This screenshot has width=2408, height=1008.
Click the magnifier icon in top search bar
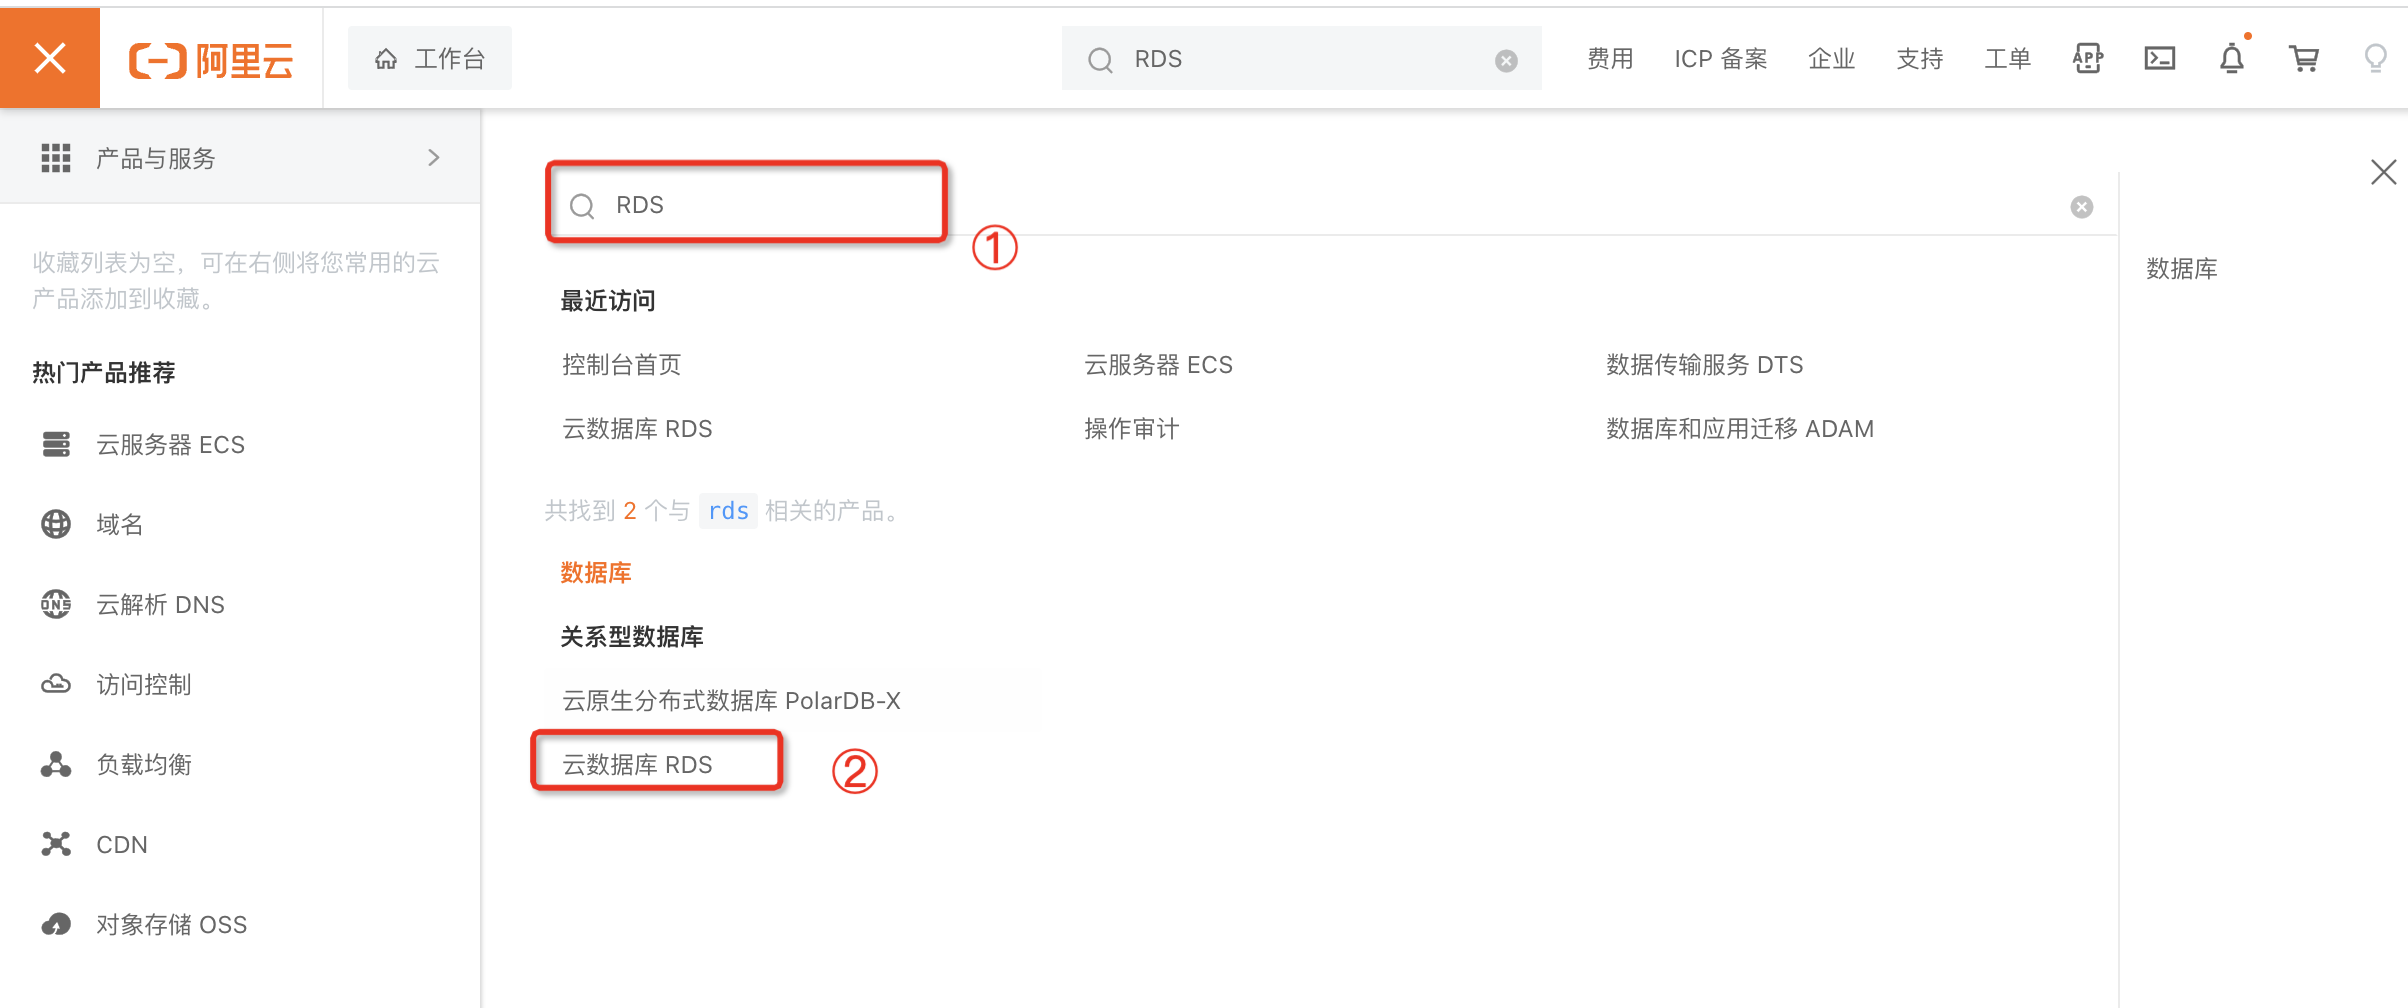pyautogui.click(x=1100, y=60)
